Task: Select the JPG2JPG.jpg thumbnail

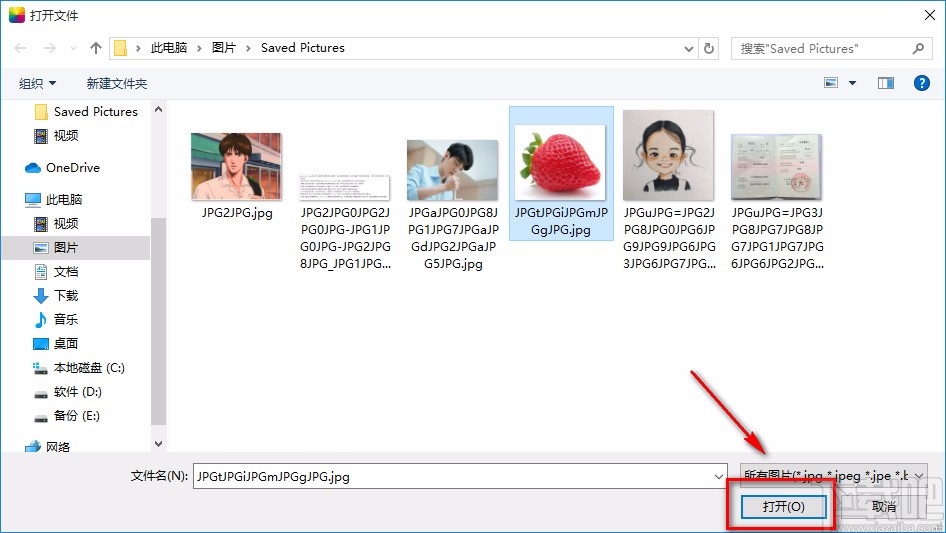Action: [236, 167]
